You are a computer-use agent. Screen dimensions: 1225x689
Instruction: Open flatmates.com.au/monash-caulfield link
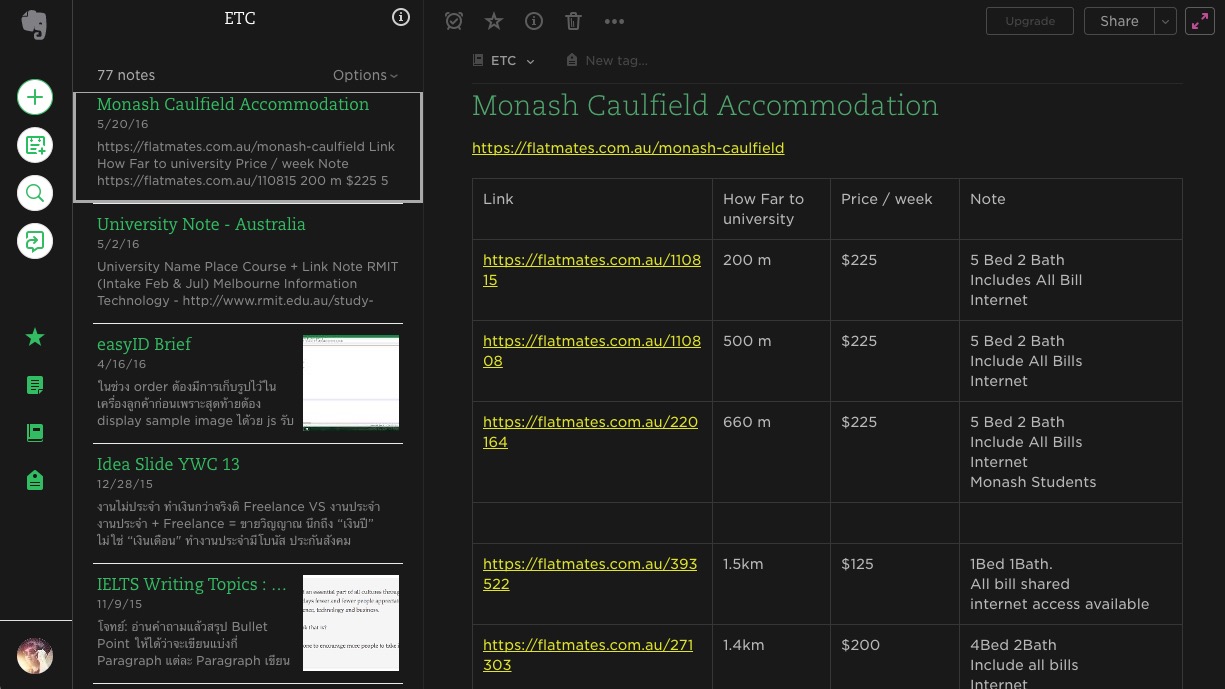(628, 148)
